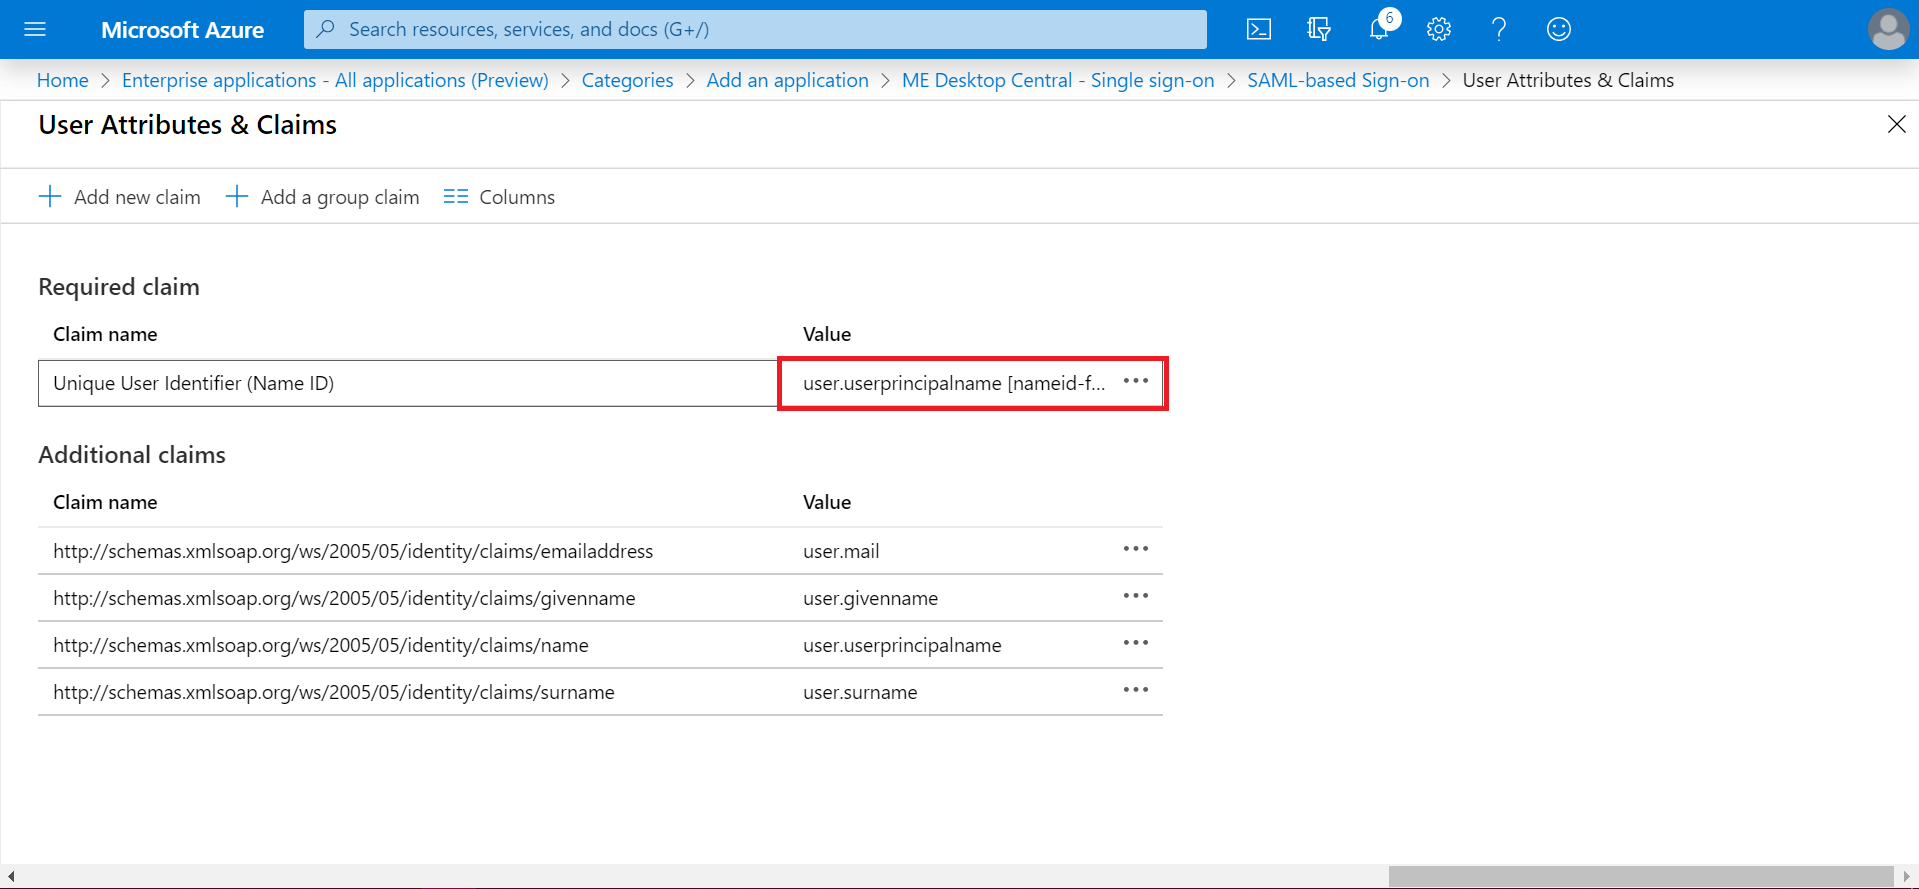Open the Columns chooser
This screenshot has height=889, width=1919.
[x=499, y=197]
